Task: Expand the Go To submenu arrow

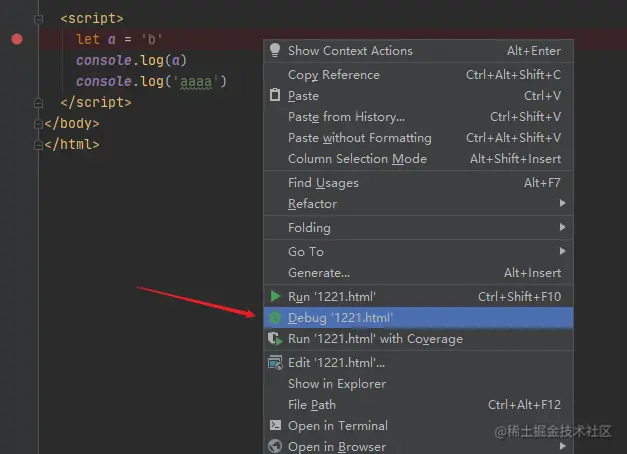Action: coord(562,251)
